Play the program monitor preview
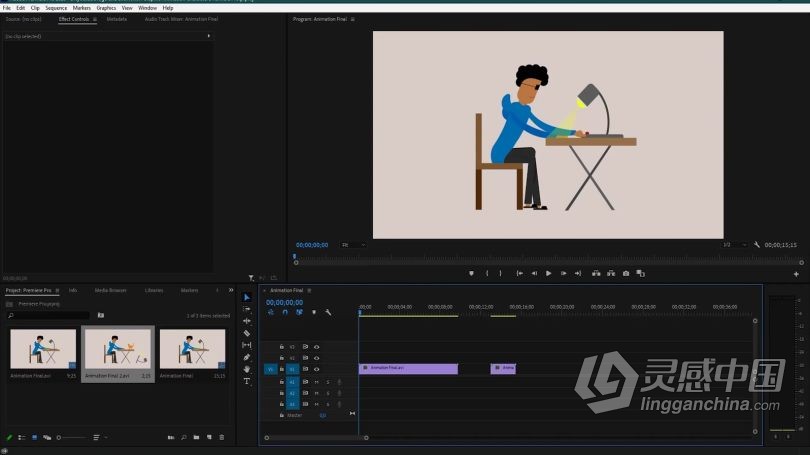Viewport: 810px width, 455px height. coord(549,273)
